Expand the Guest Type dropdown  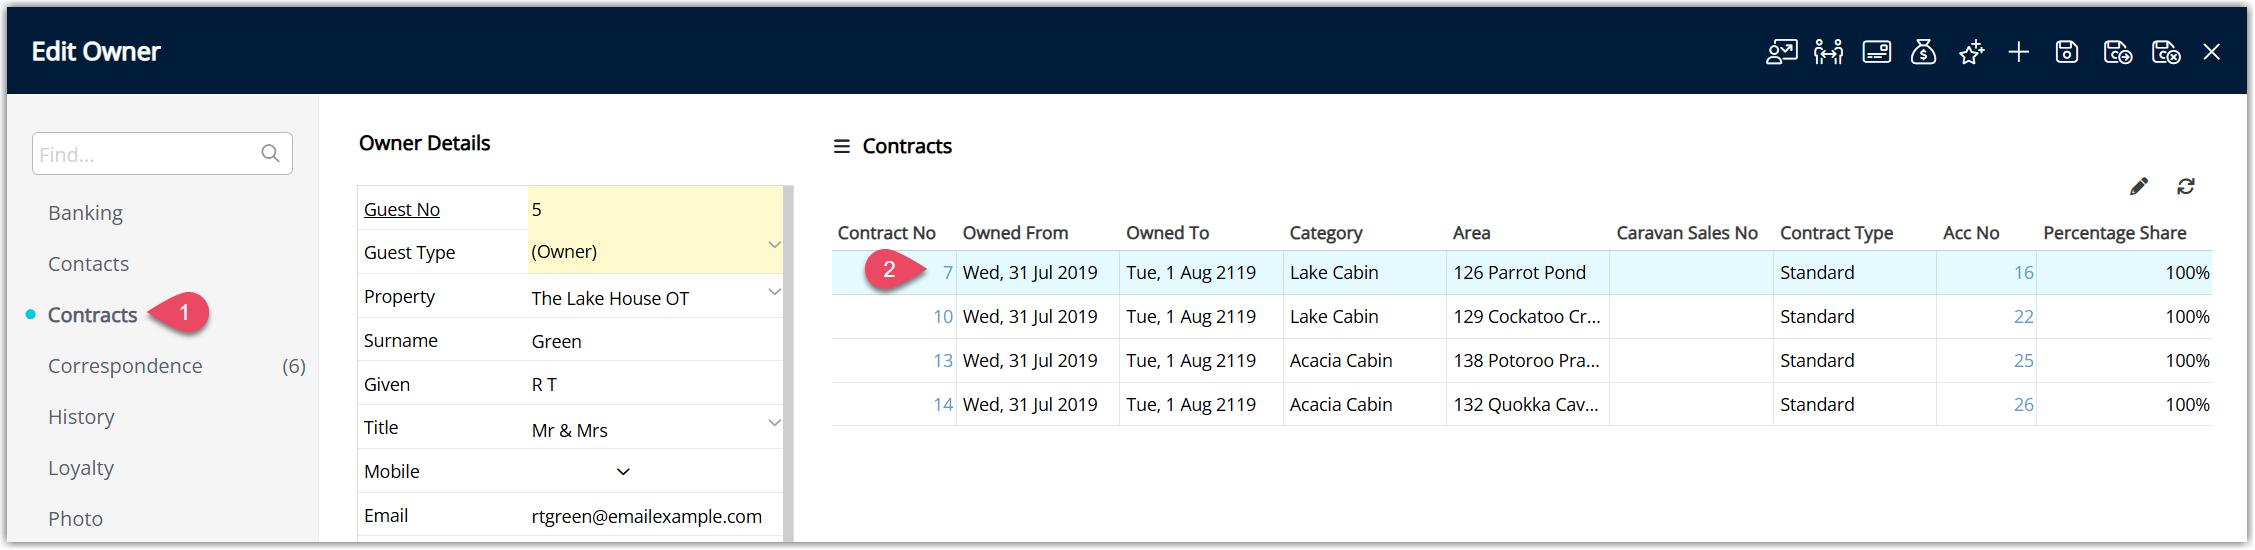point(774,245)
